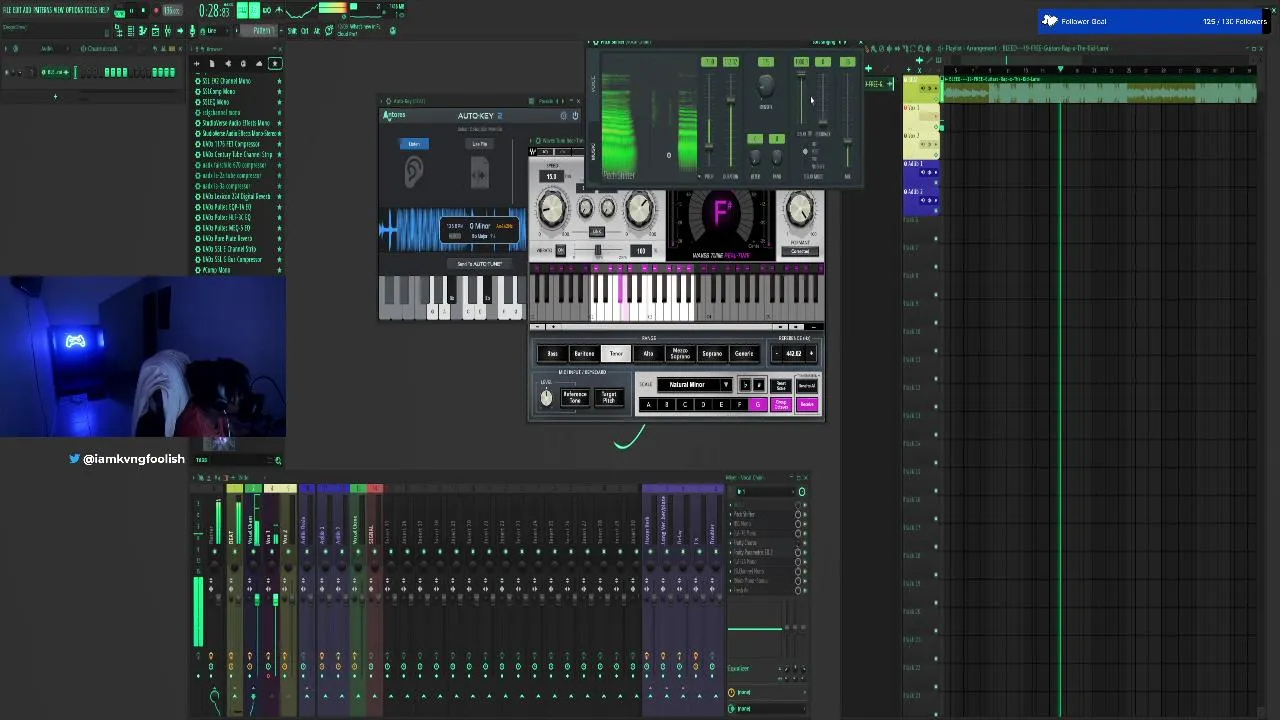Toggle note C in Waves Tune scale
Screen dimensions: 1280x720
(x=685, y=405)
